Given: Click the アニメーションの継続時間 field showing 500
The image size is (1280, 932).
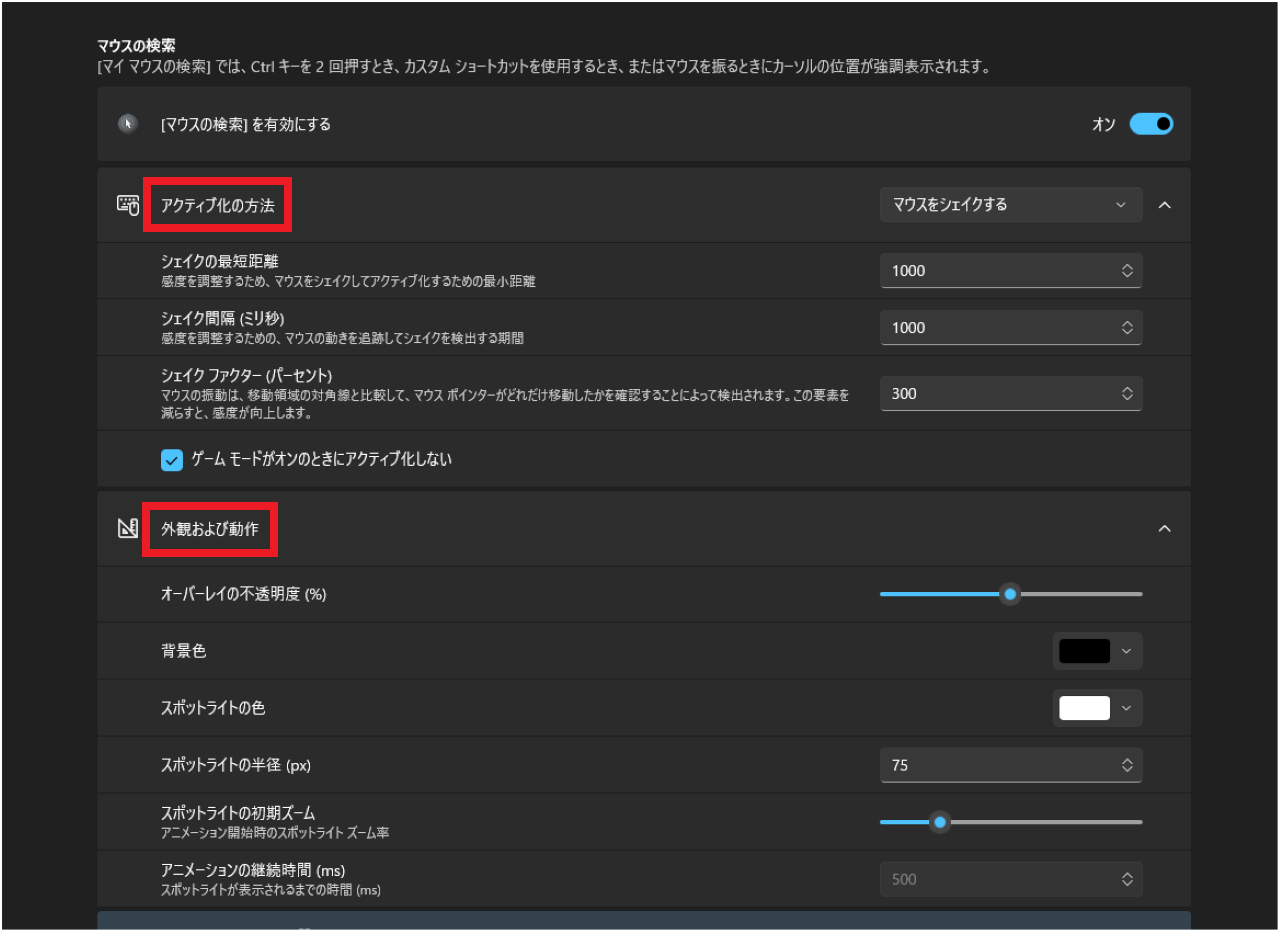Looking at the screenshot, I should click(x=995, y=880).
